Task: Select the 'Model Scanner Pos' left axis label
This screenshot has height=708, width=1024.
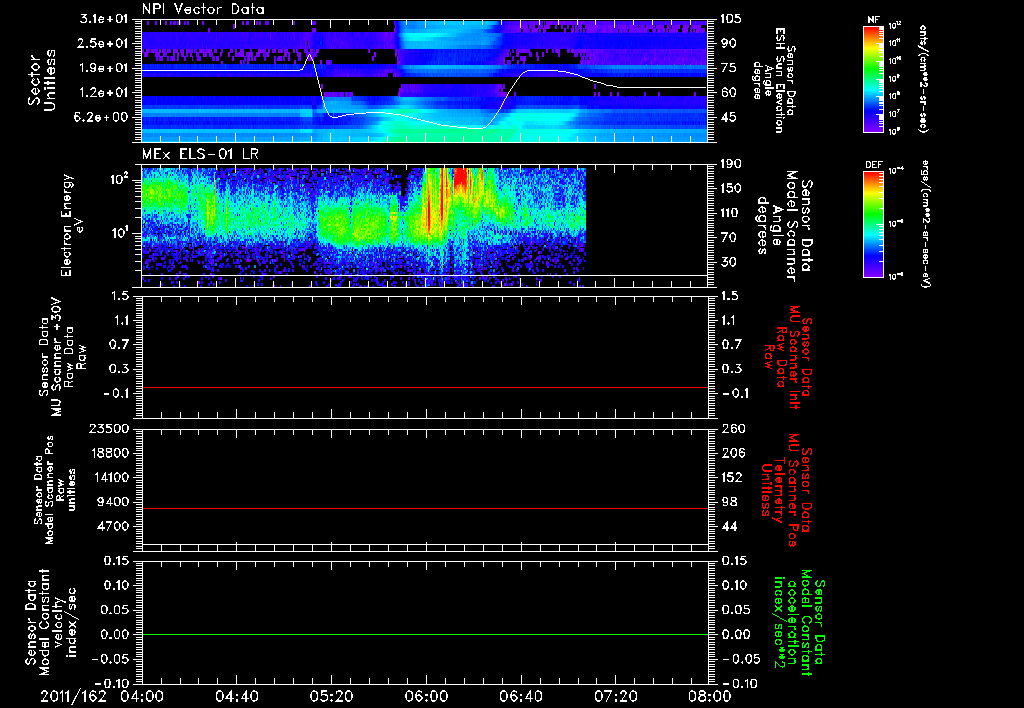Action: pos(55,490)
